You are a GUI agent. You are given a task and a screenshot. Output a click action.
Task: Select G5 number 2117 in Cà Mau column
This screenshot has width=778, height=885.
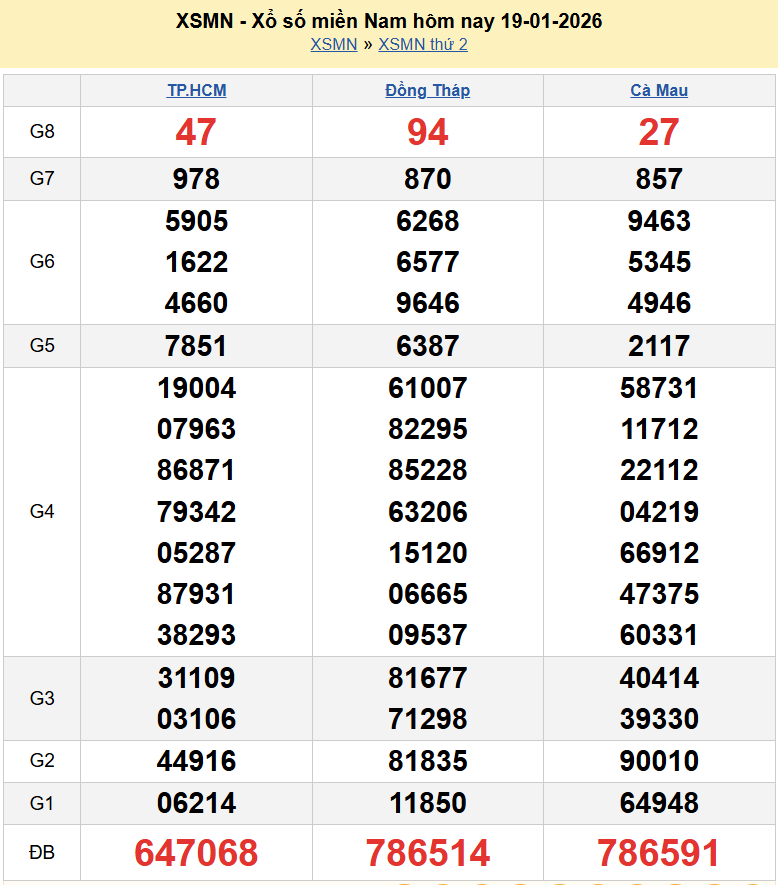coord(659,346)
